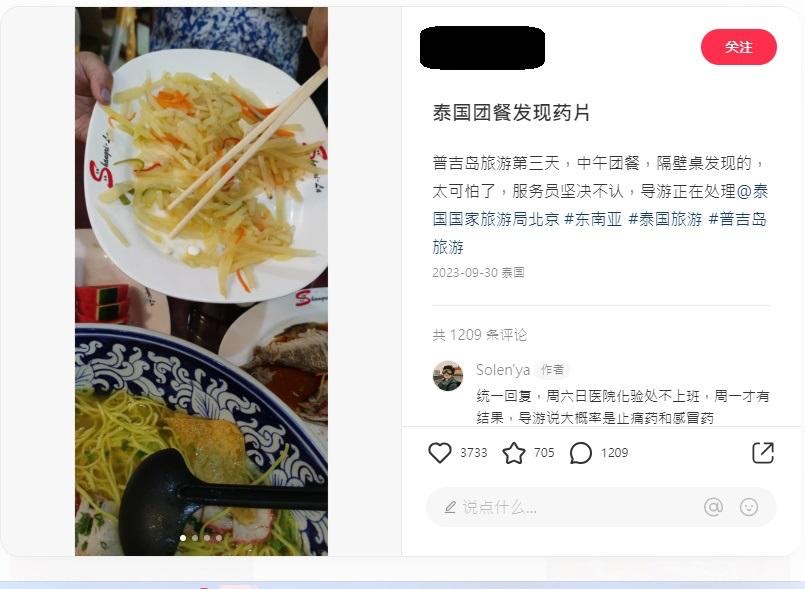
Task: Open the #泰国旅游 hashtag
Action: pos(665,219)
